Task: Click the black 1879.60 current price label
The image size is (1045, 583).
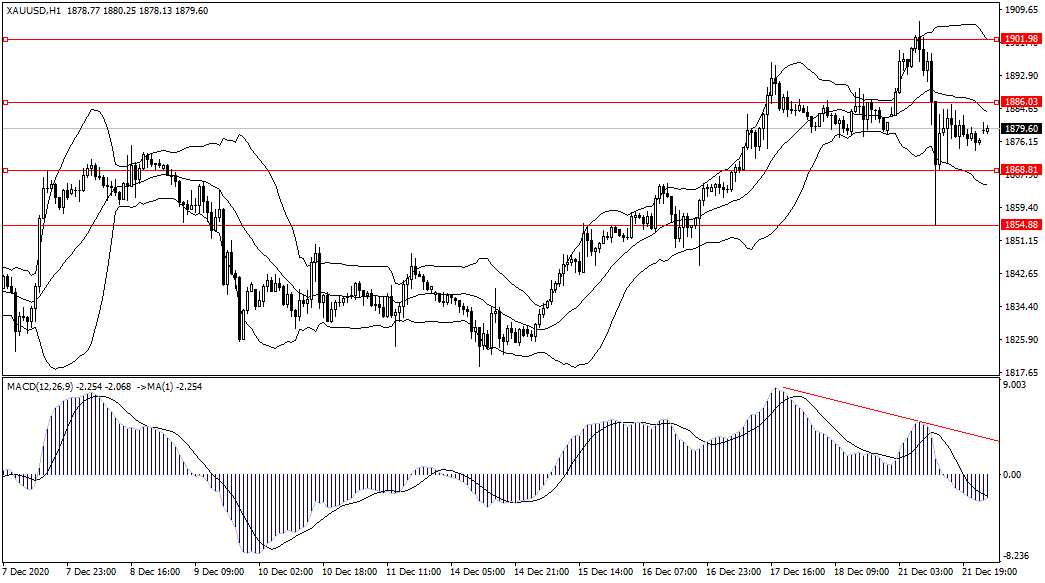Action: click(x=1020, y=128)
